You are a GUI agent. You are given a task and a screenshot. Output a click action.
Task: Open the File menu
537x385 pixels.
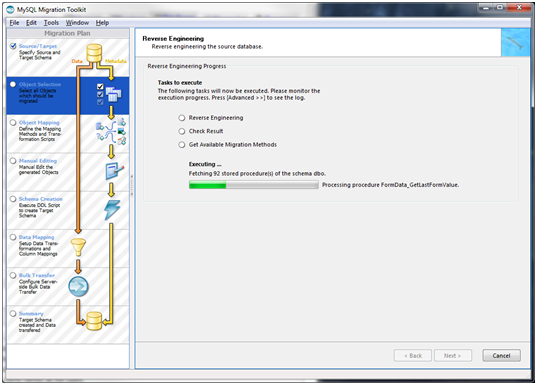14,23
